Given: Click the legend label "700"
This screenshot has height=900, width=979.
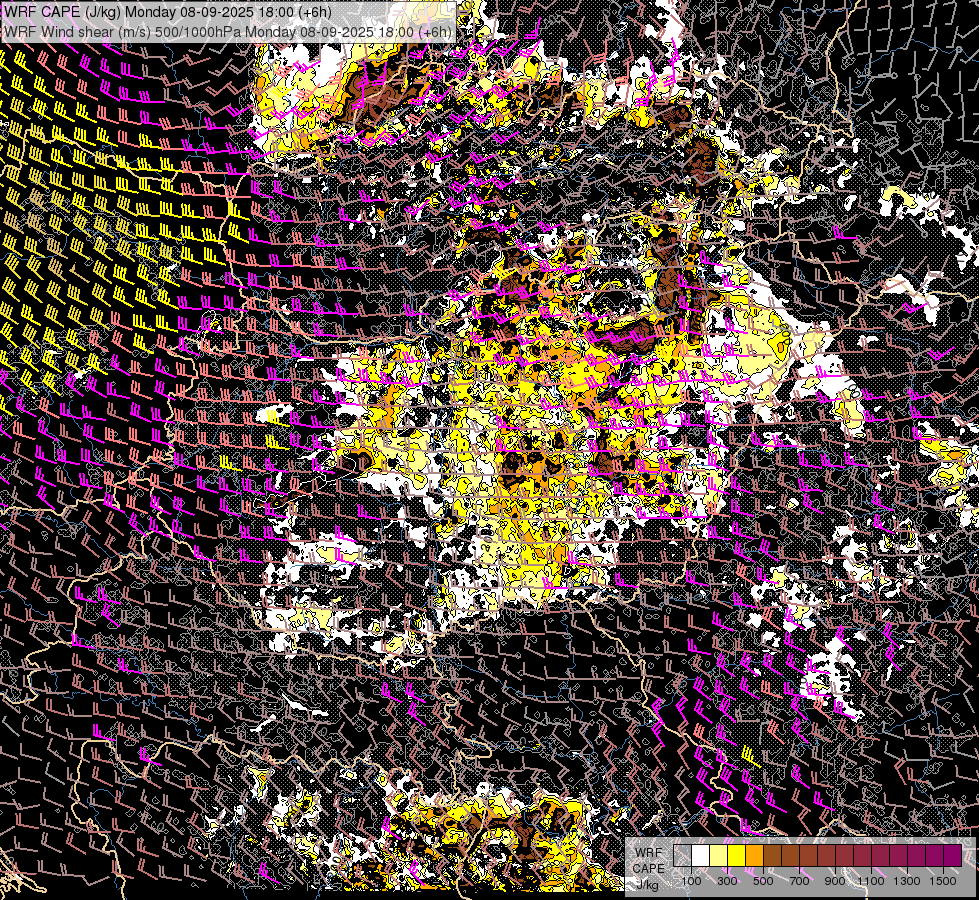Looking at the screenshot, I should coord(799,881).
